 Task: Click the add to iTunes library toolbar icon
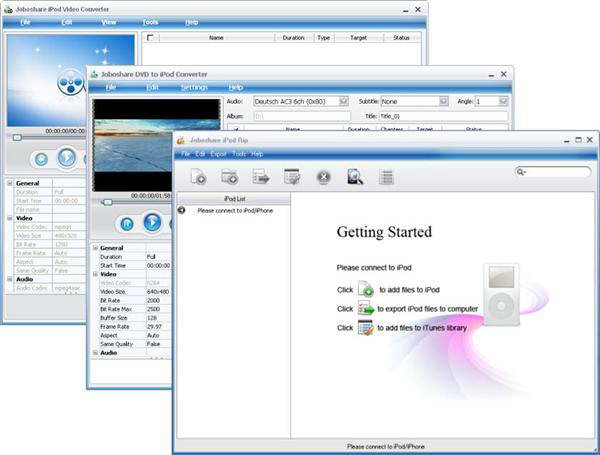pyautogui.click(x=292, y=177)
